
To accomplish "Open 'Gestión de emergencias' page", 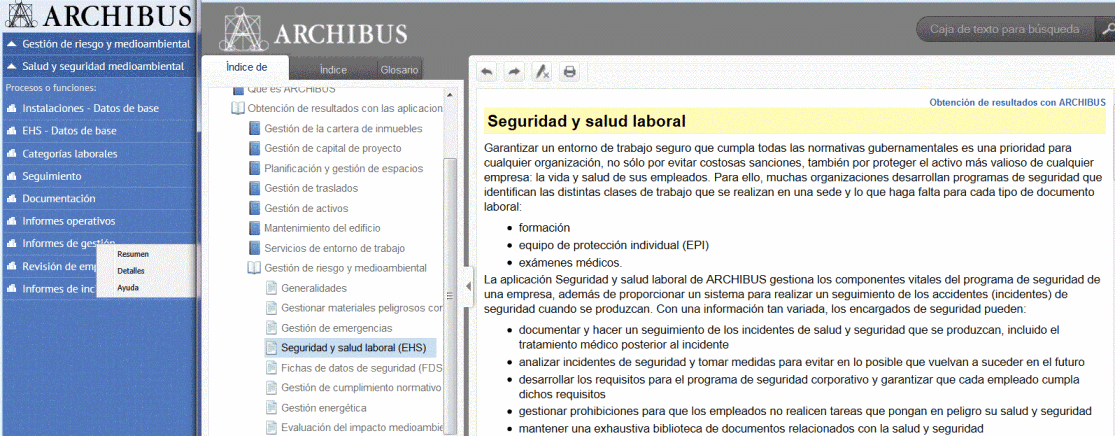I will tap(336, 328).
